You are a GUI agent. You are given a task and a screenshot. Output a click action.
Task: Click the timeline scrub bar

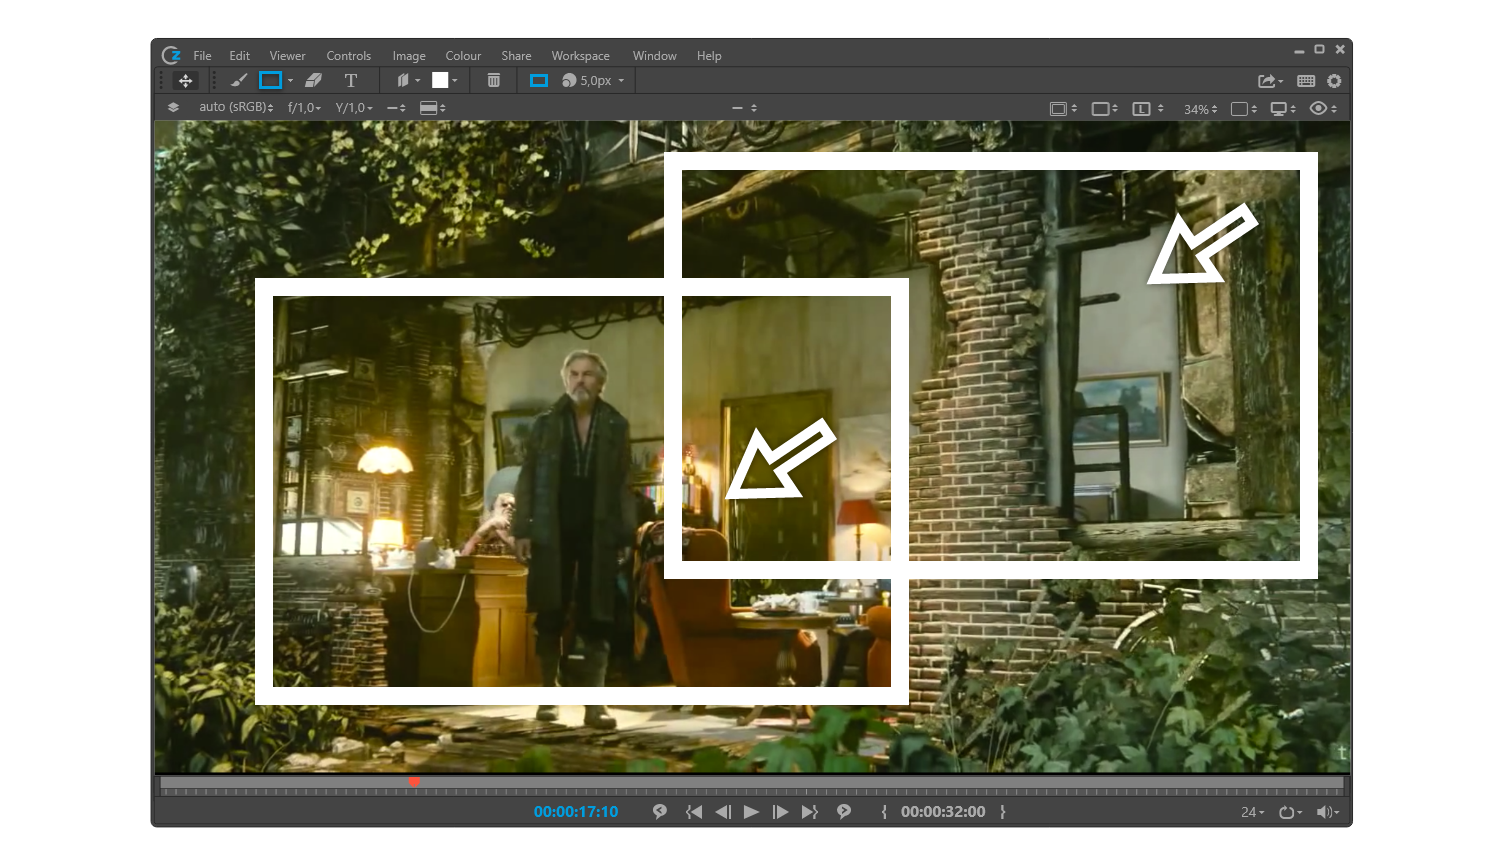click(x=751, y=784)
